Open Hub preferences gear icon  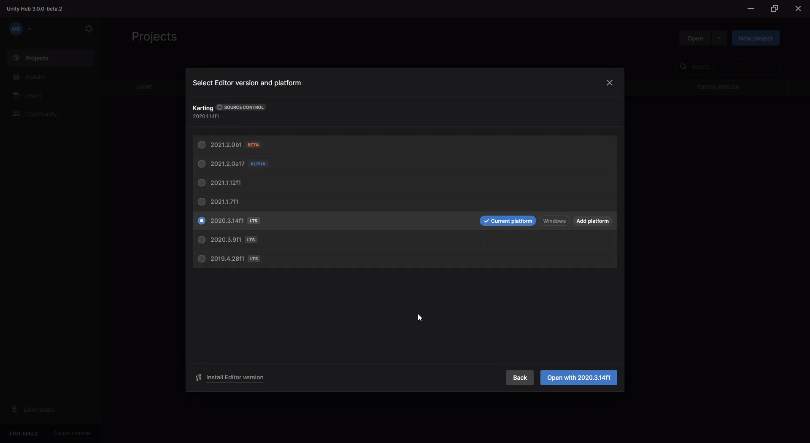(x=88, y=29)
